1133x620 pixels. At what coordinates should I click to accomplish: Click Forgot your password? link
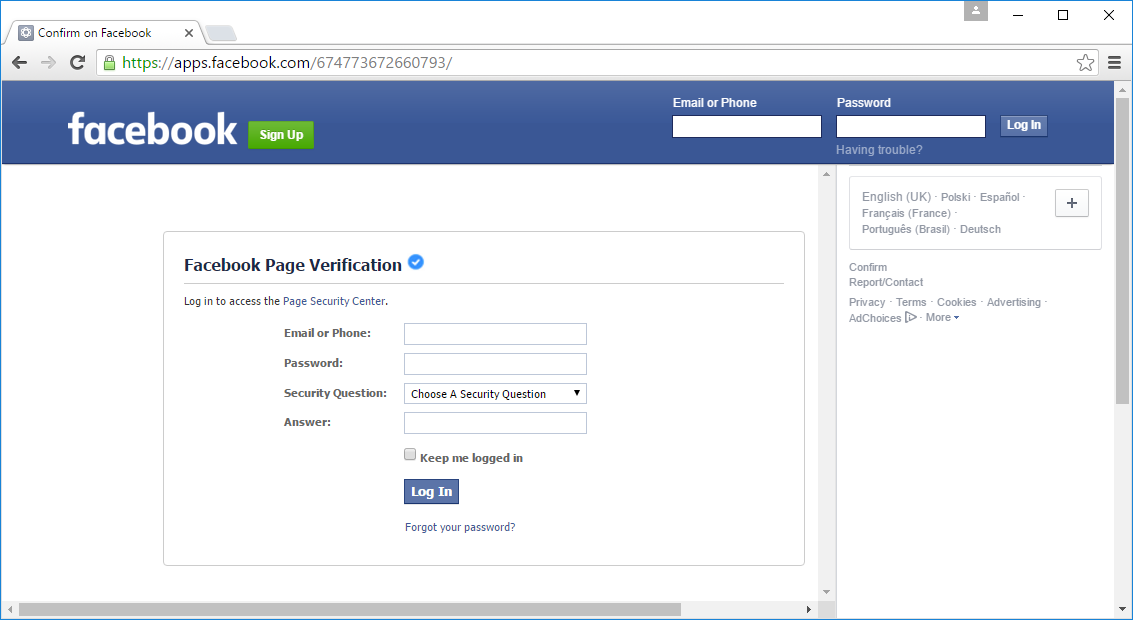click(x=460, y=527)
